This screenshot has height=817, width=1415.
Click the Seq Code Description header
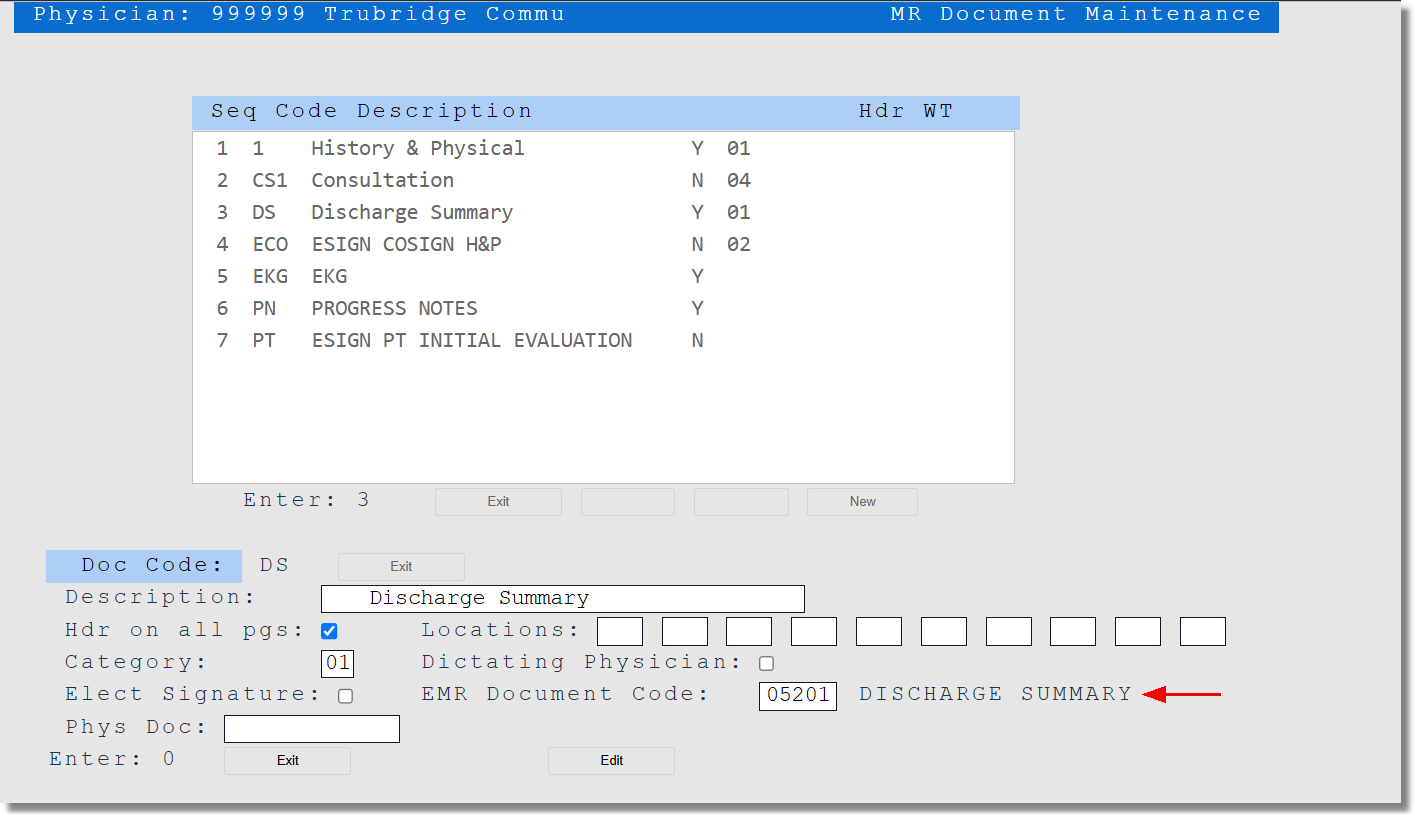pyautogui.click(x=371, y=111)
